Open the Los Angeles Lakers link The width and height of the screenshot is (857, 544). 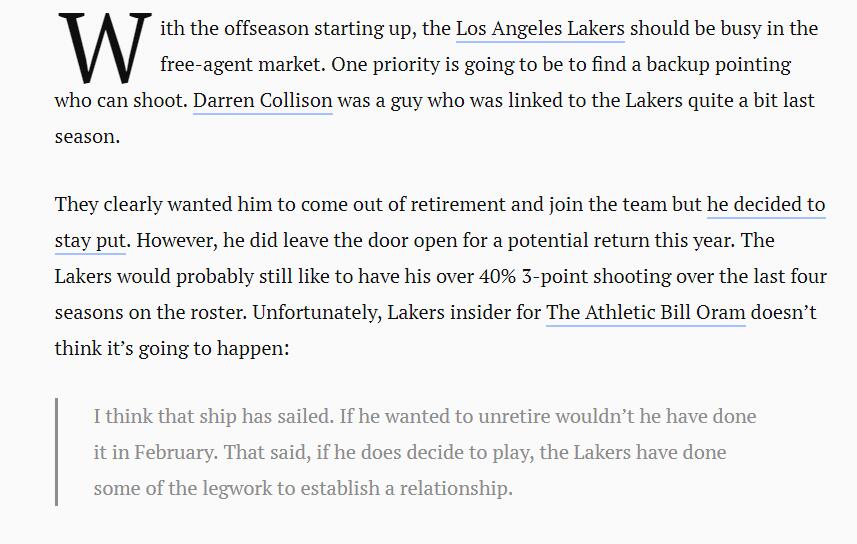point(540,29)
